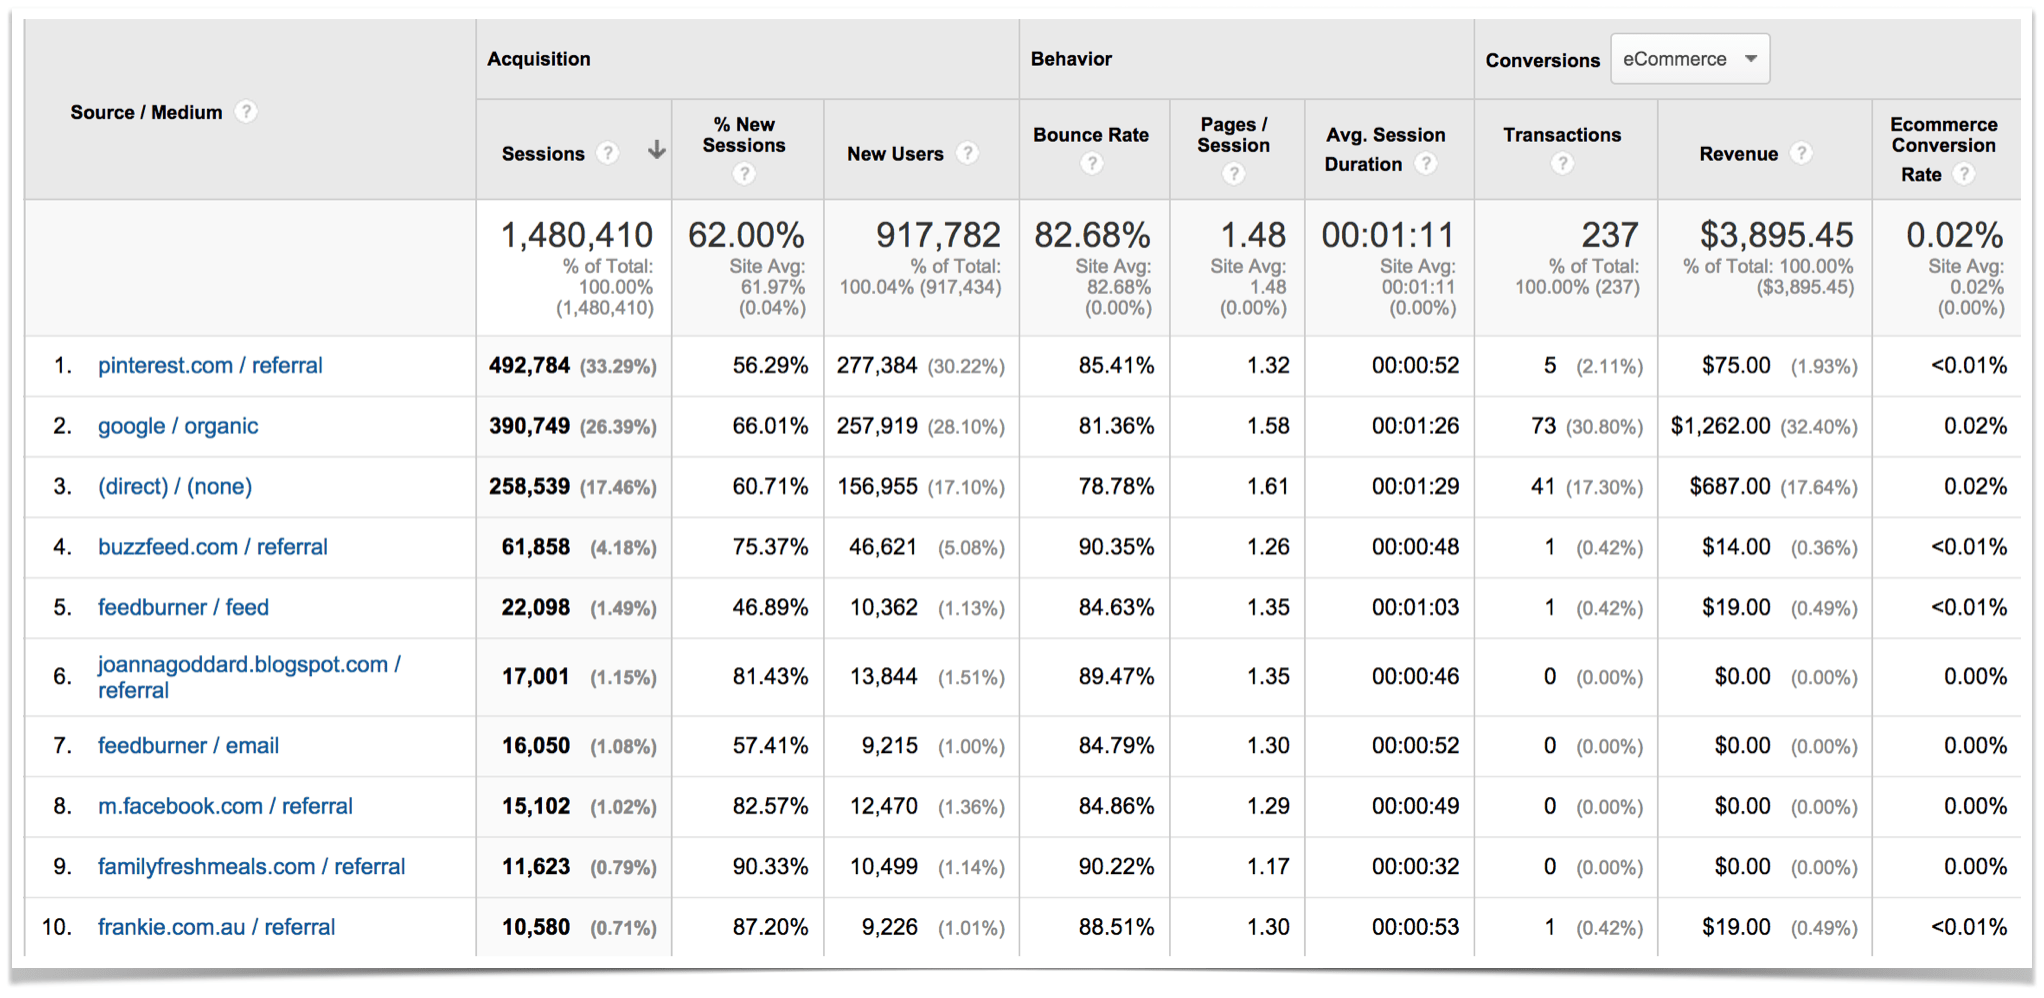Click the Transactions help question mark icon
This screenshot has width=2044, height=998.
(x=1562, y=163)
